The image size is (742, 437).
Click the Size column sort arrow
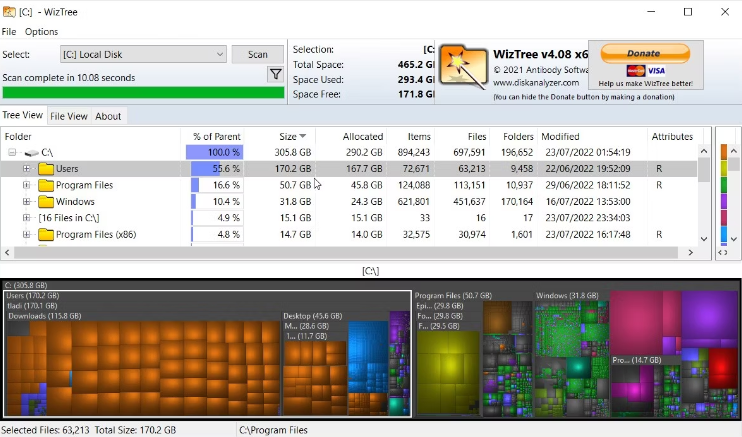tap(303, 136)
